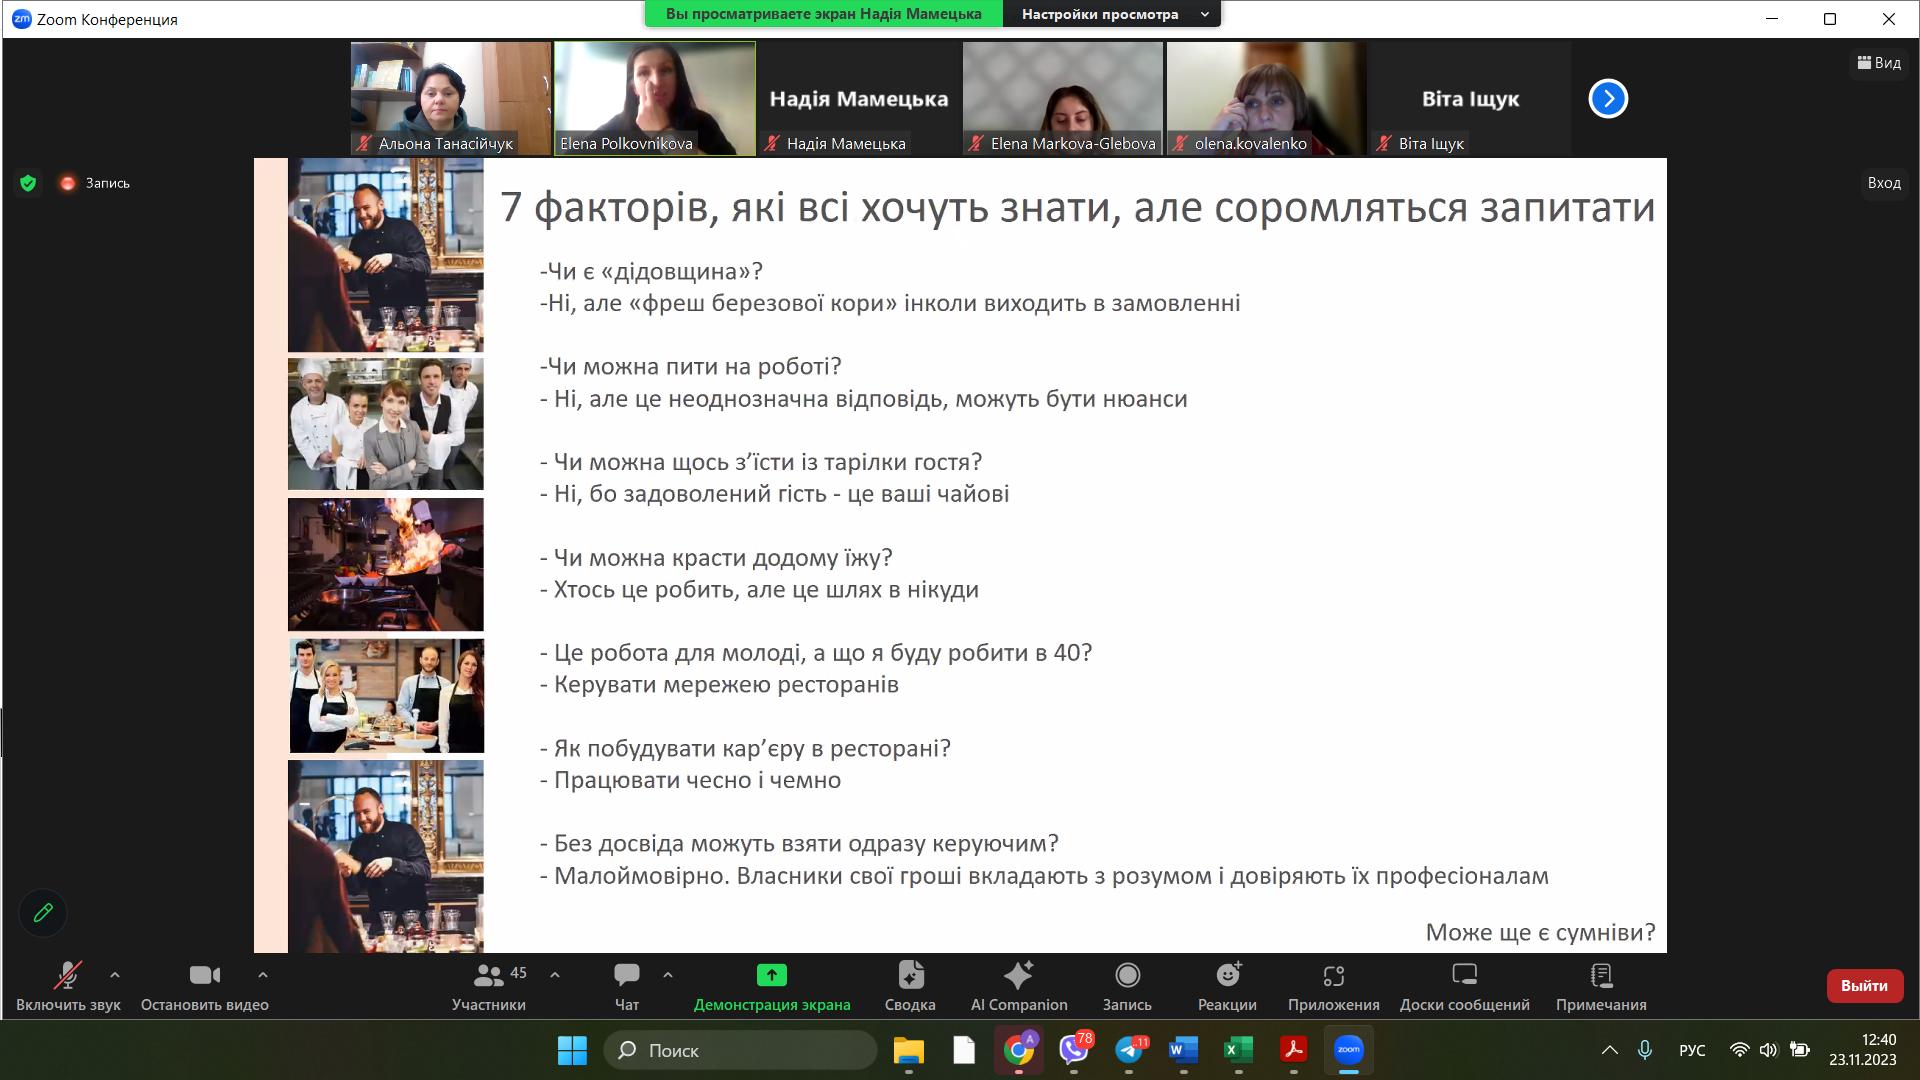
Task: Toggle microphone with Включить звук
Action: click(68, 986)
